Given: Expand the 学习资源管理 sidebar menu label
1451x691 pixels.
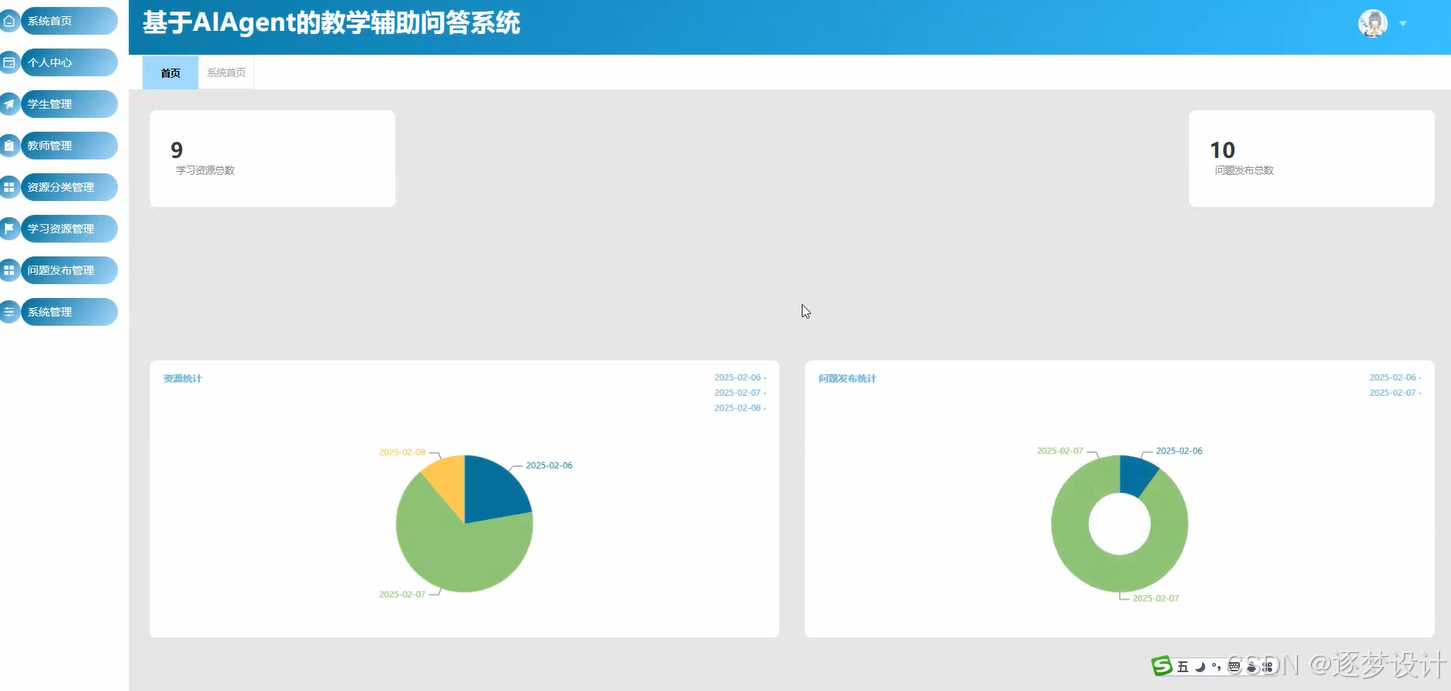Looking at the screenshot, I should click(61, 229).
